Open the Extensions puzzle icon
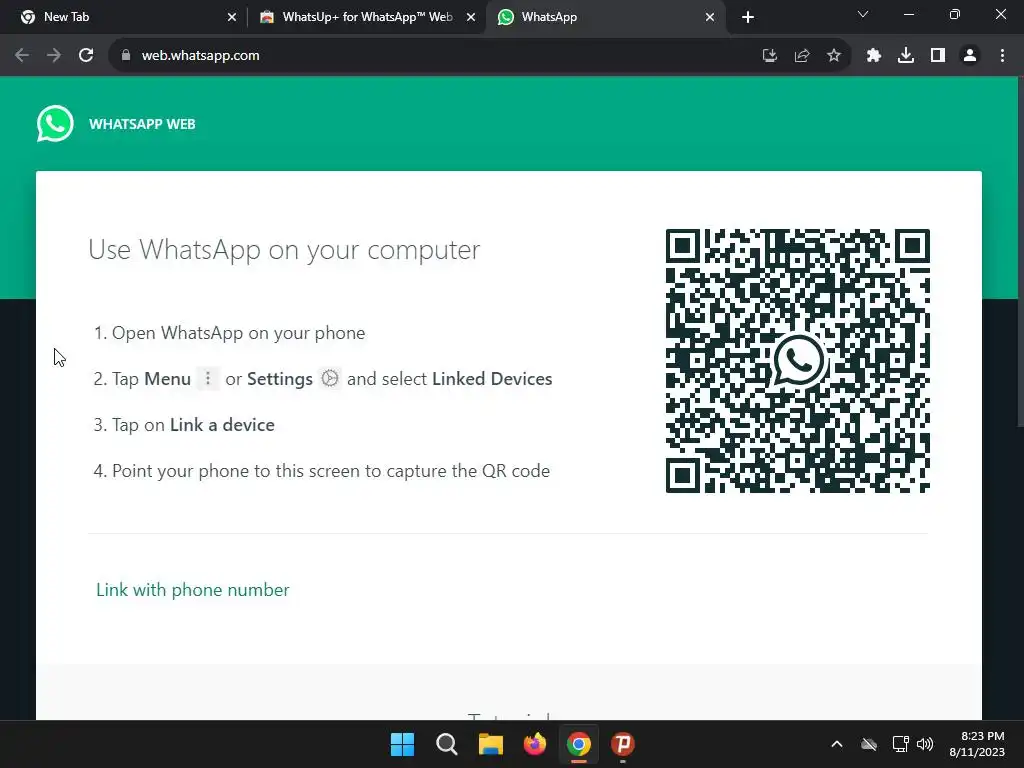 tap(874, 56)
